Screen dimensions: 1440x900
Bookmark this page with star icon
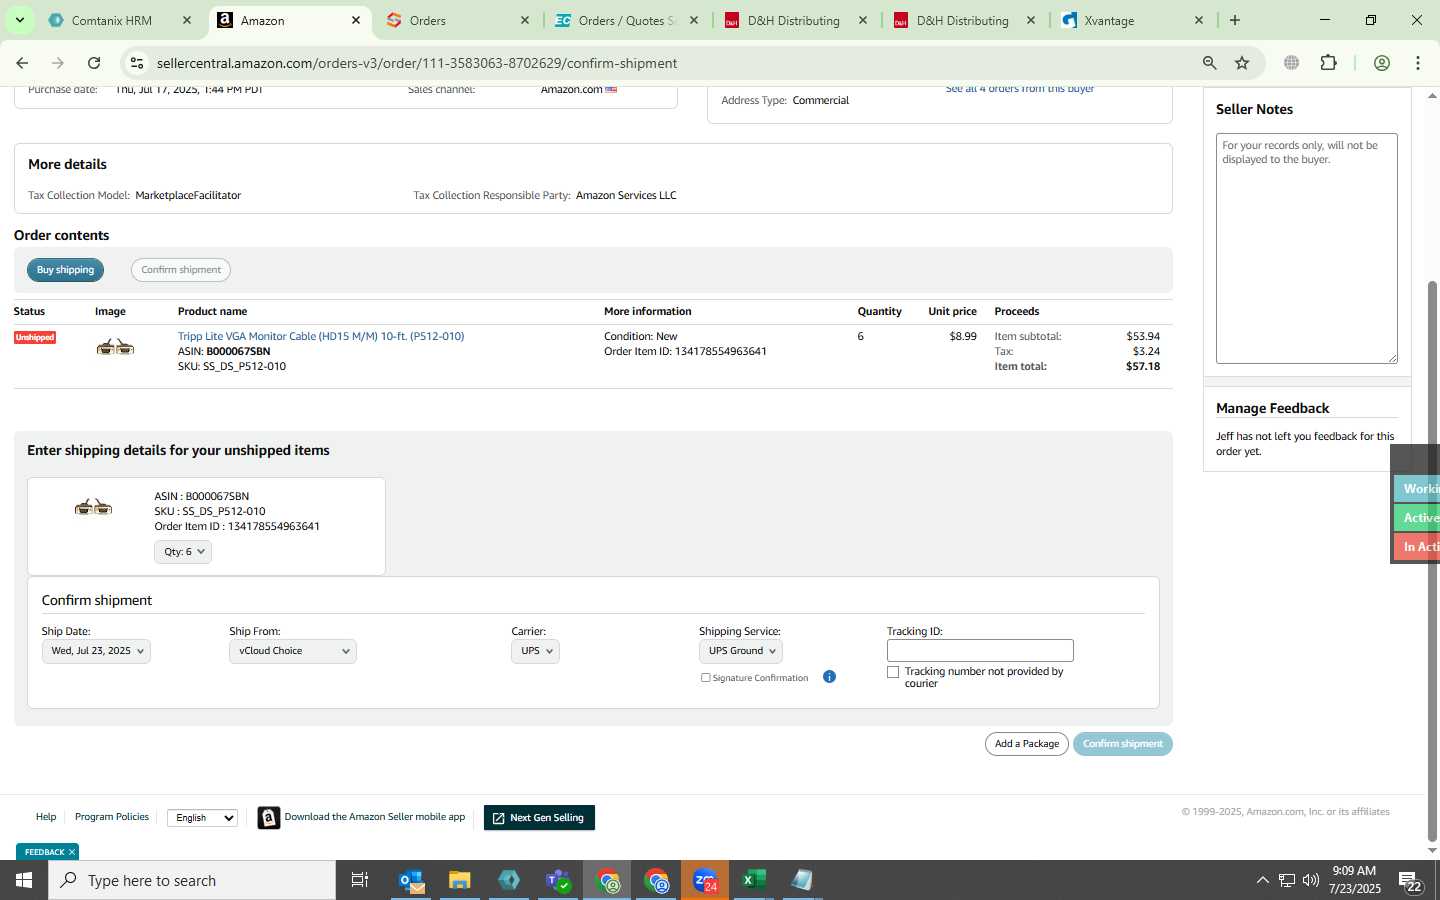click(x=1242, y=63)
